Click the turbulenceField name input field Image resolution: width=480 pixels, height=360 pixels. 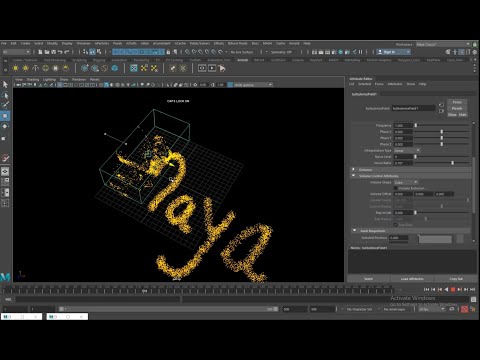413,108
